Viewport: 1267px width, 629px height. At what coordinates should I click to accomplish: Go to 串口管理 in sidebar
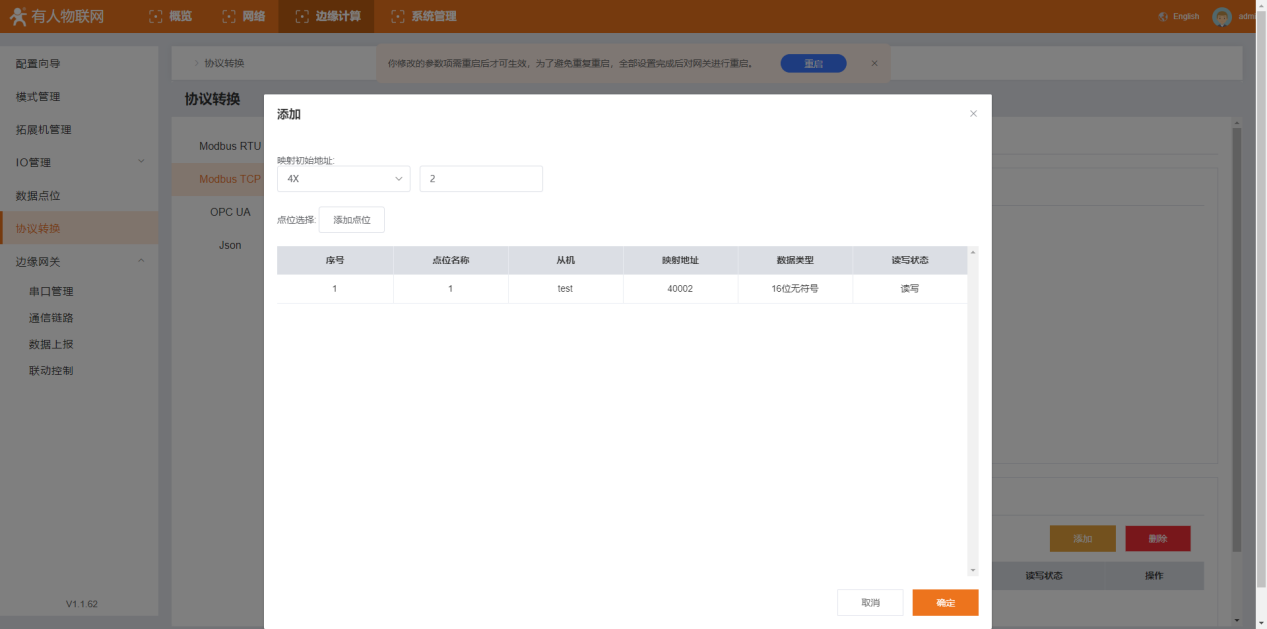point(51,291)
